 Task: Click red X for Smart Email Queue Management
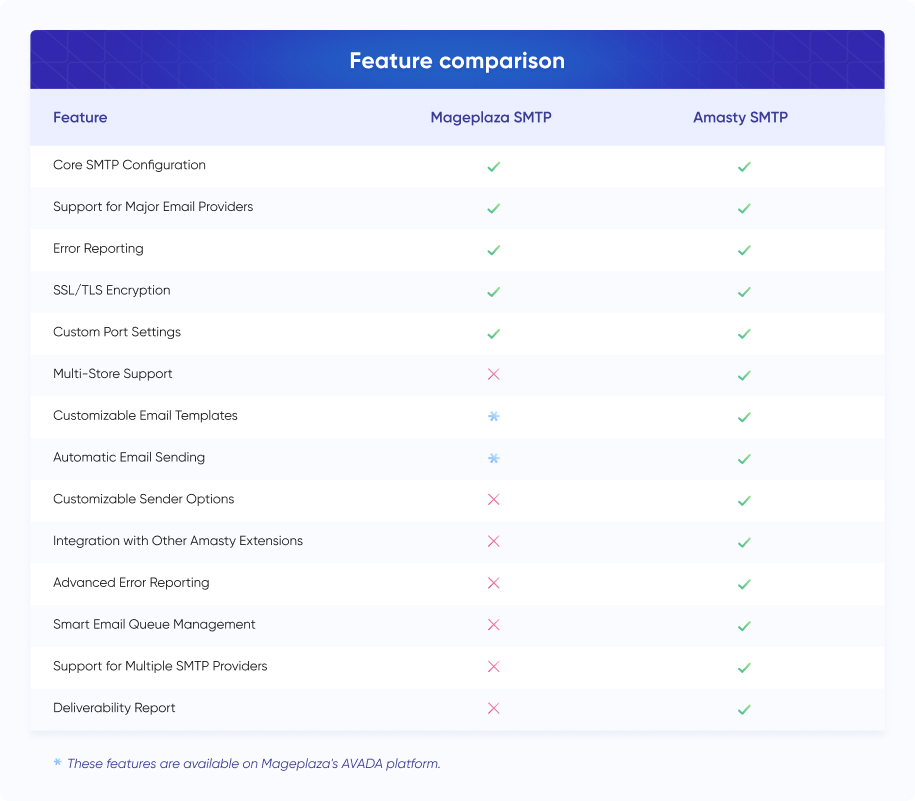[x=494, y=625]
